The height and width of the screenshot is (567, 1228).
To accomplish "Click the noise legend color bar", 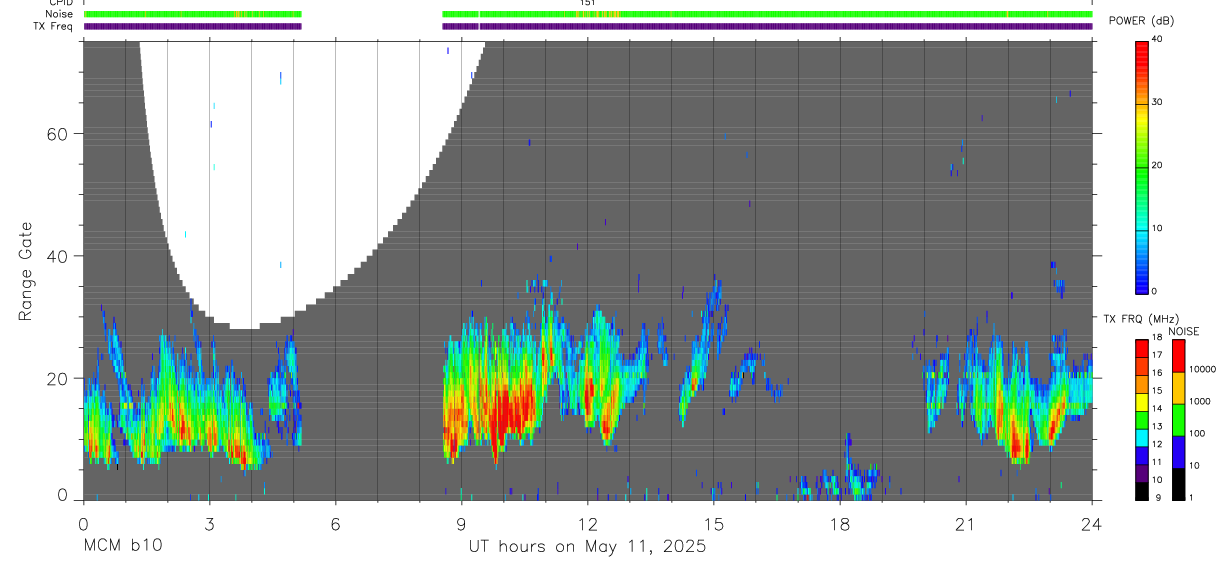I will click(1178, 419).
